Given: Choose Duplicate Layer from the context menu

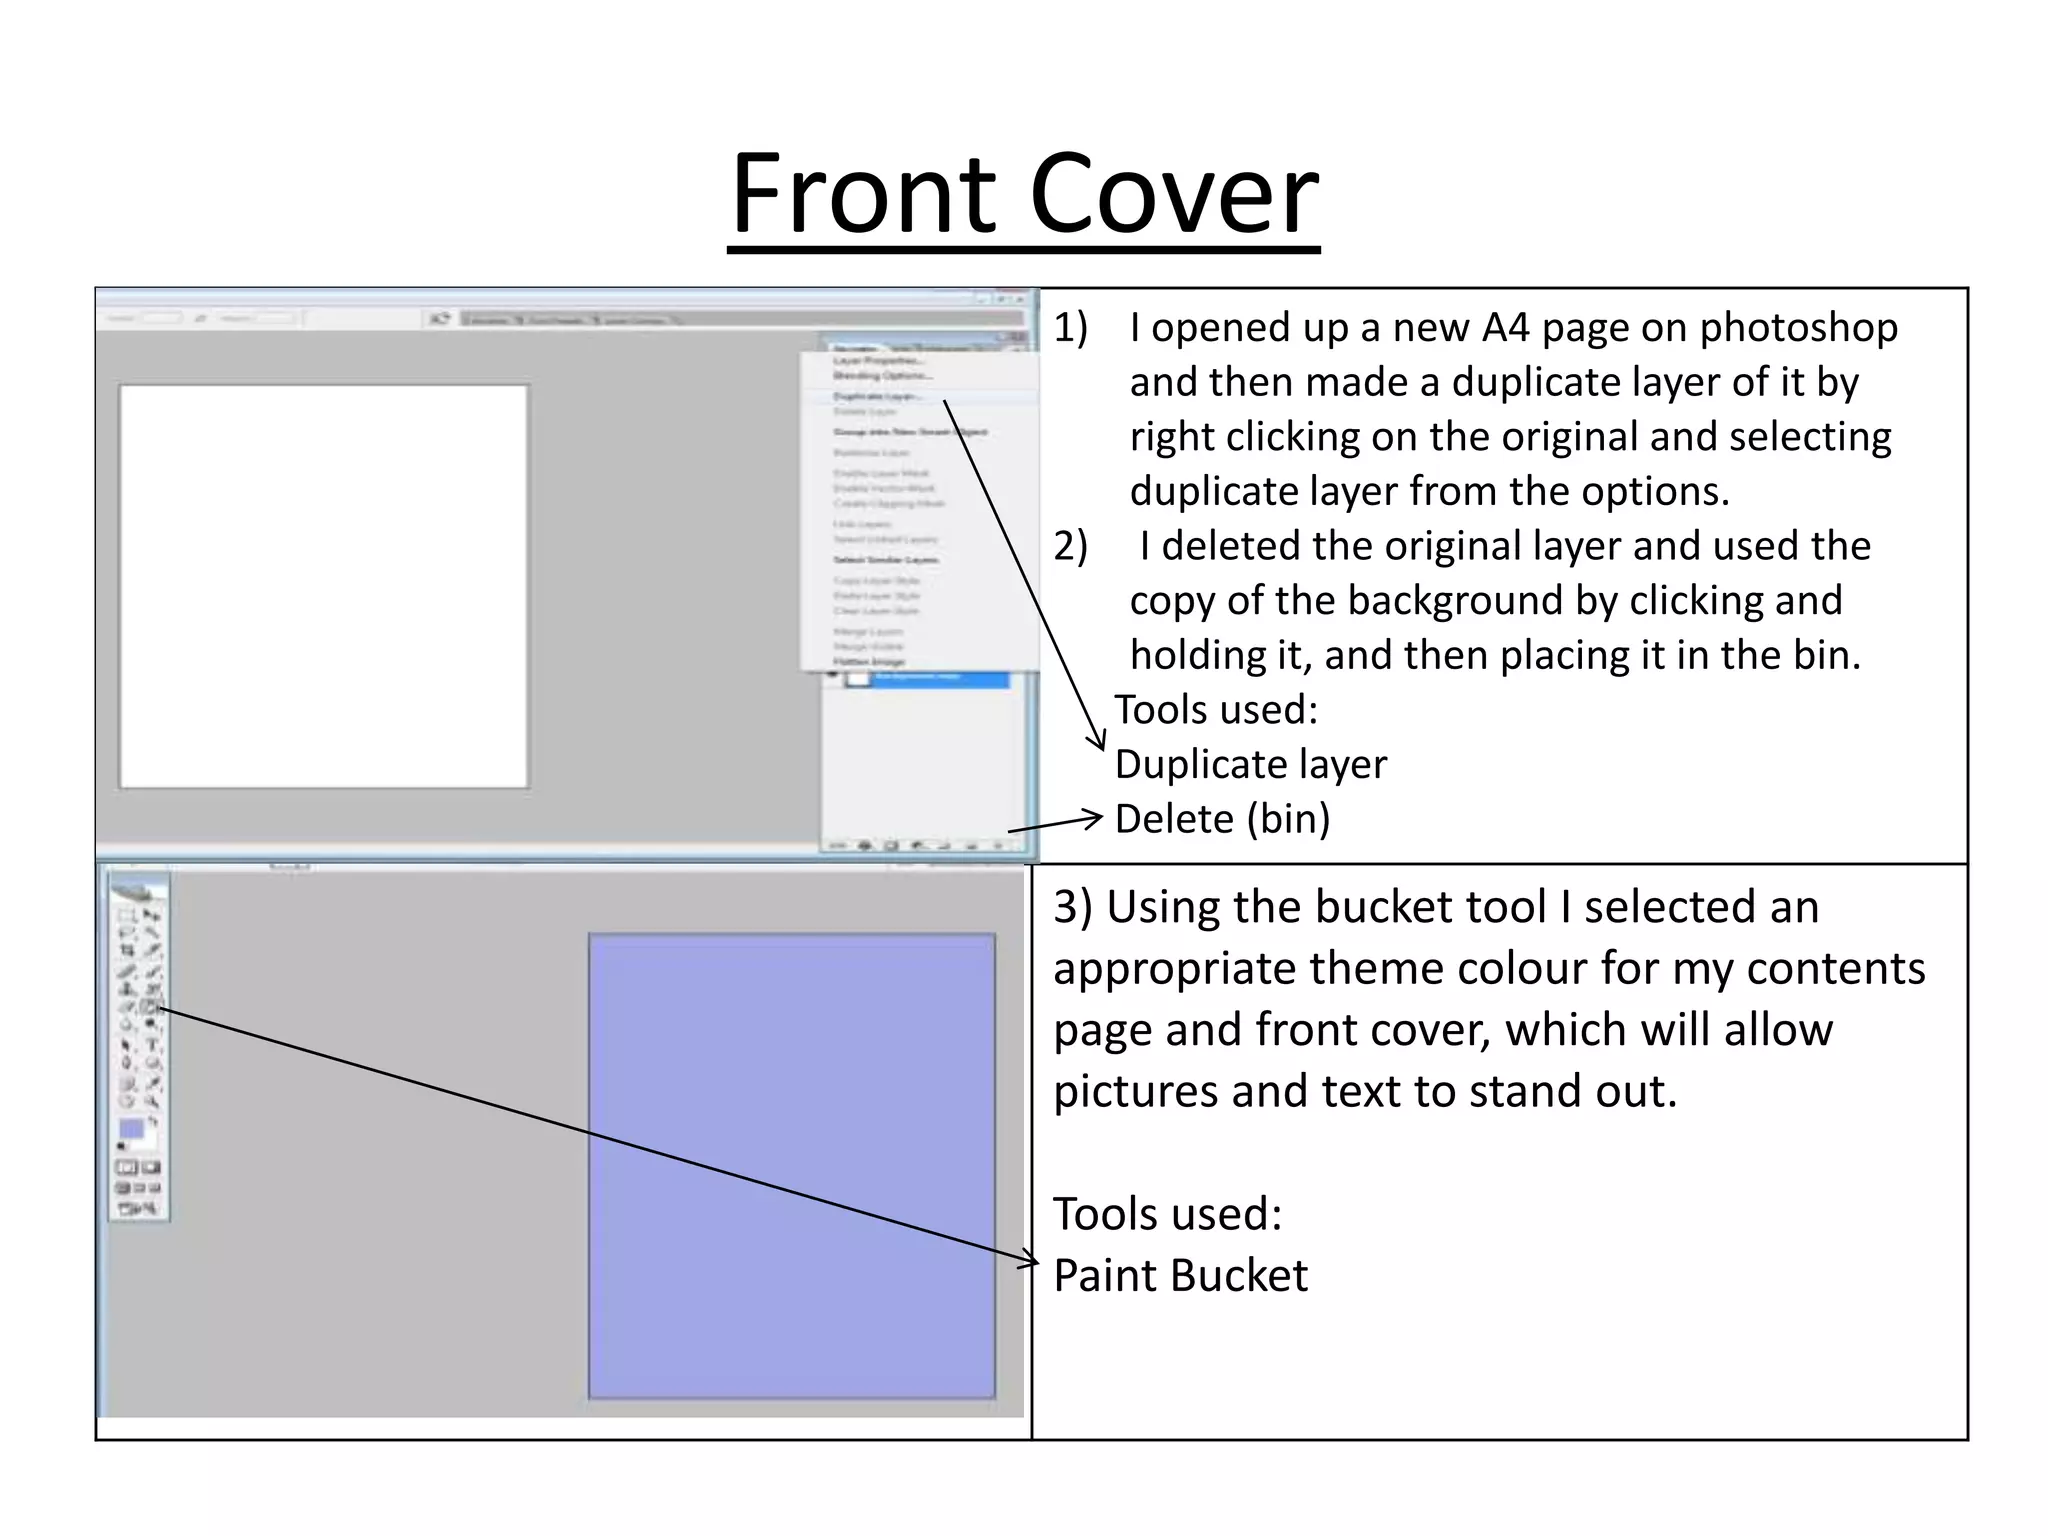Looking at the screenshot, I should (x=875, y=396).
